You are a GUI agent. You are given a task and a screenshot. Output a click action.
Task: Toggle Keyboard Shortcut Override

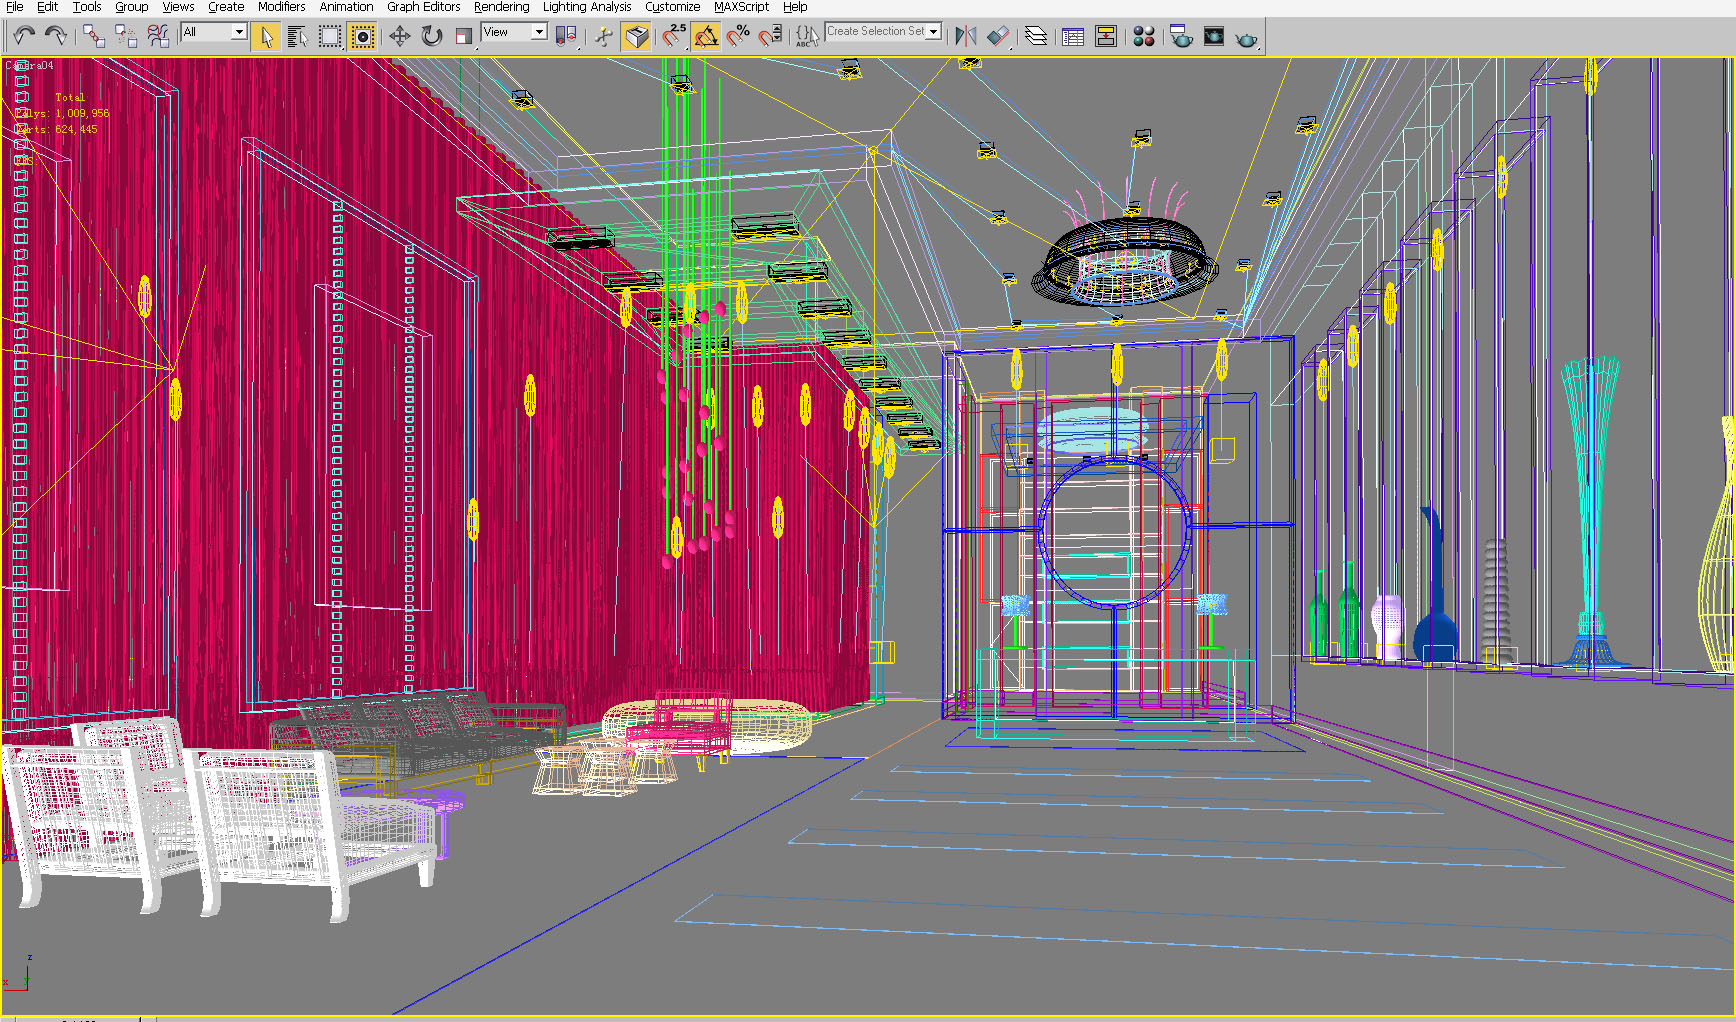pos(636,37)
